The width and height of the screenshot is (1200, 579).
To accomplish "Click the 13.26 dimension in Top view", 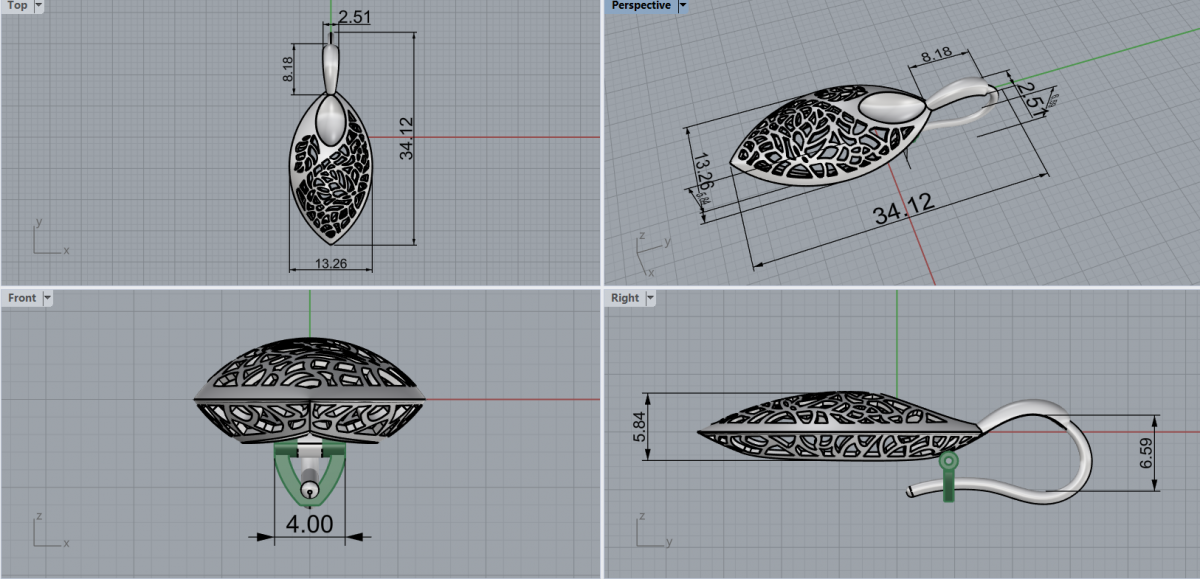I will point(330,264).
